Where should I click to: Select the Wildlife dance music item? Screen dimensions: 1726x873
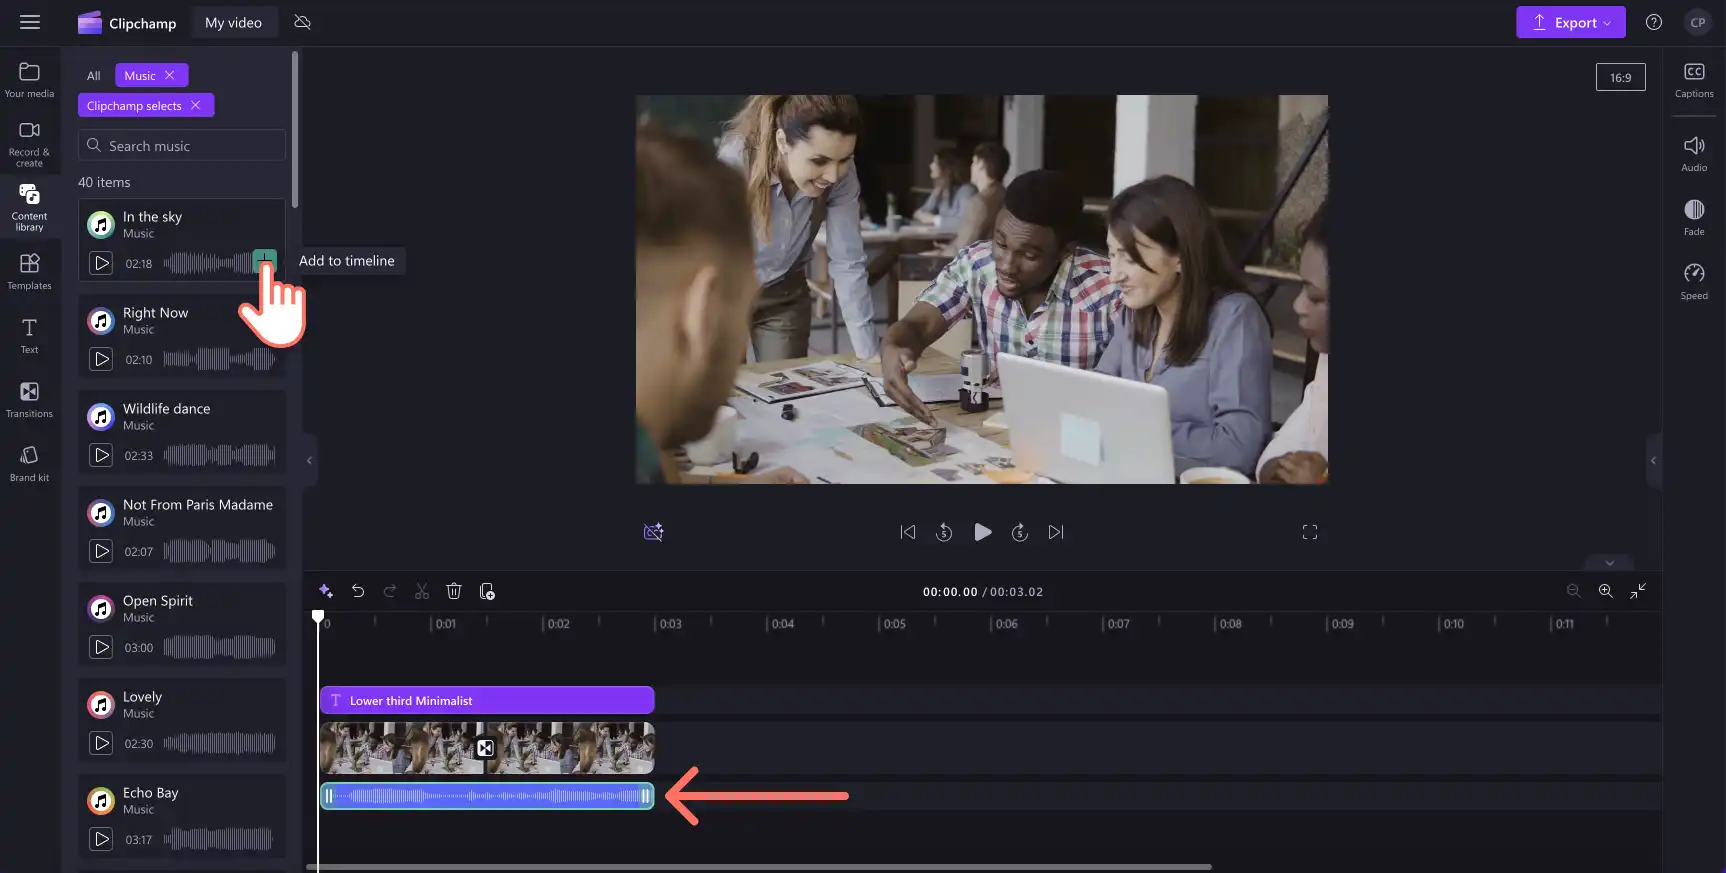182,431
